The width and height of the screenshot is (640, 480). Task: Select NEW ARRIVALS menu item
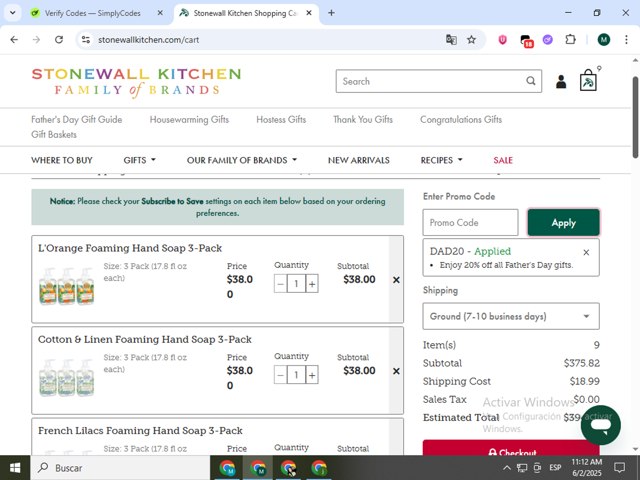pyautogui.click(x=358, y=160)
